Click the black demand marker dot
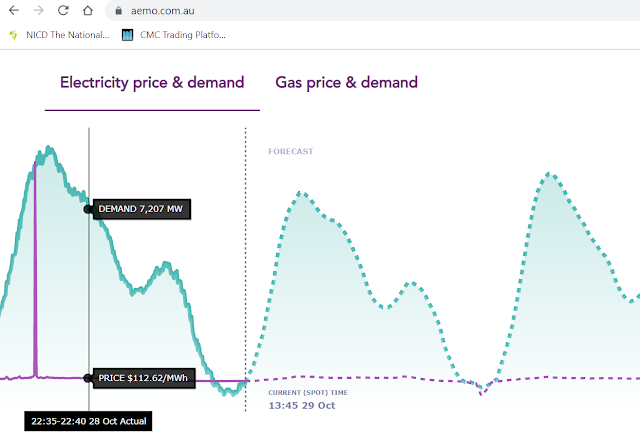The image size is (640, 434). pyautogui.click(x=89, y=209)
